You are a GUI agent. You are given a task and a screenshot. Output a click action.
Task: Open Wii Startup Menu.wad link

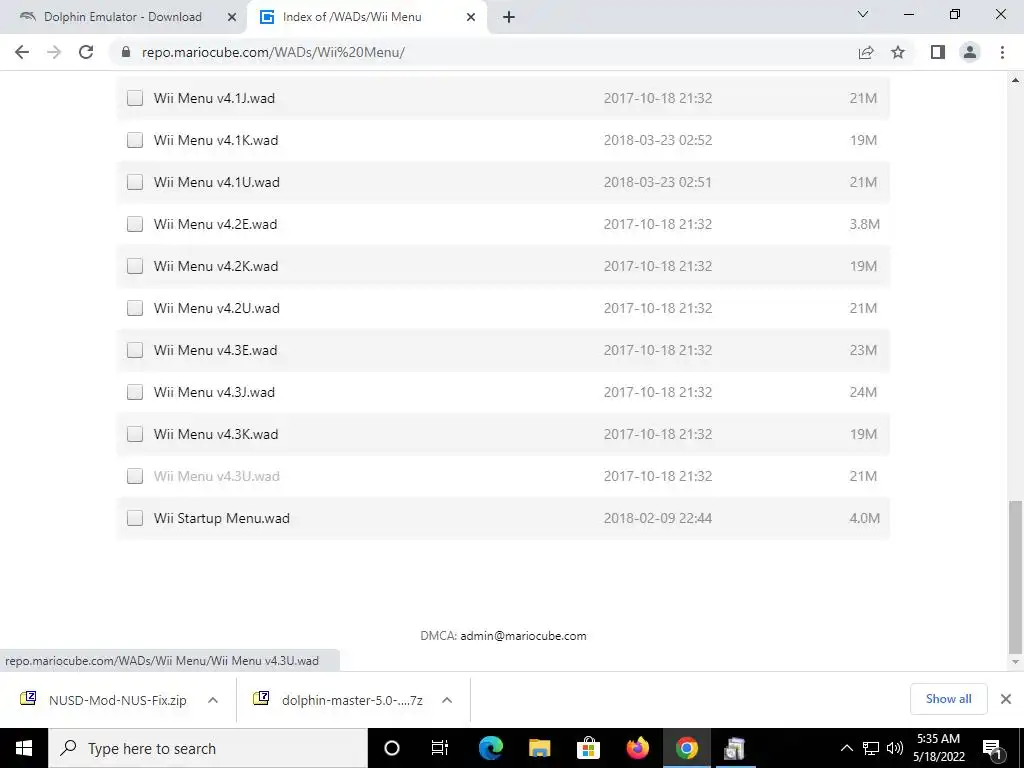222,518
